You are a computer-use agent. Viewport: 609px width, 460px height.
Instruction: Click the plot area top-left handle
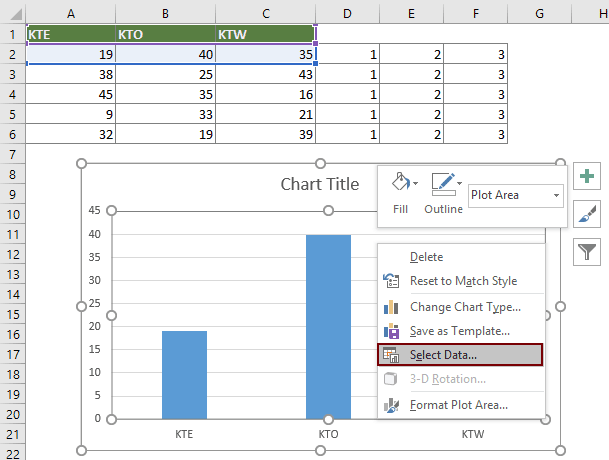[111, 211]
